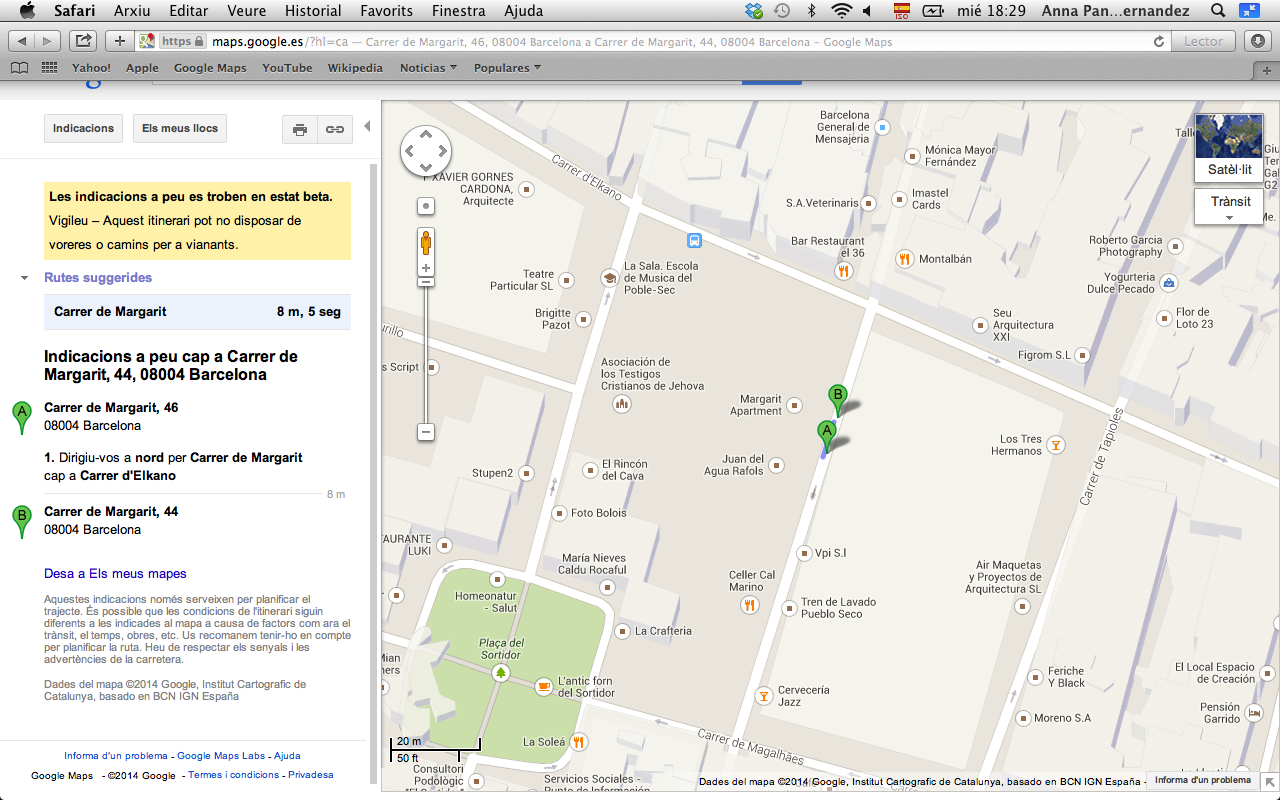
Task: Click the link share icon
Action: coord(335,130)
